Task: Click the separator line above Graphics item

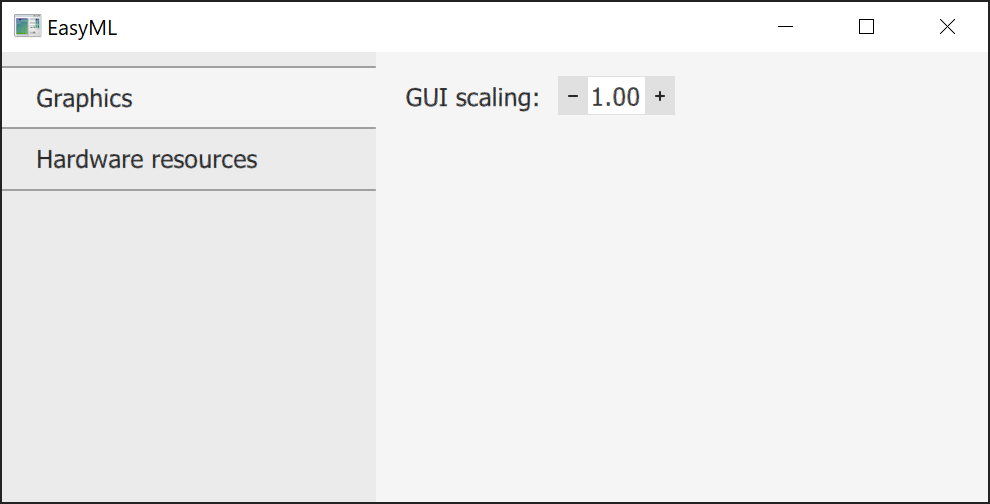Action: [188, 67]
